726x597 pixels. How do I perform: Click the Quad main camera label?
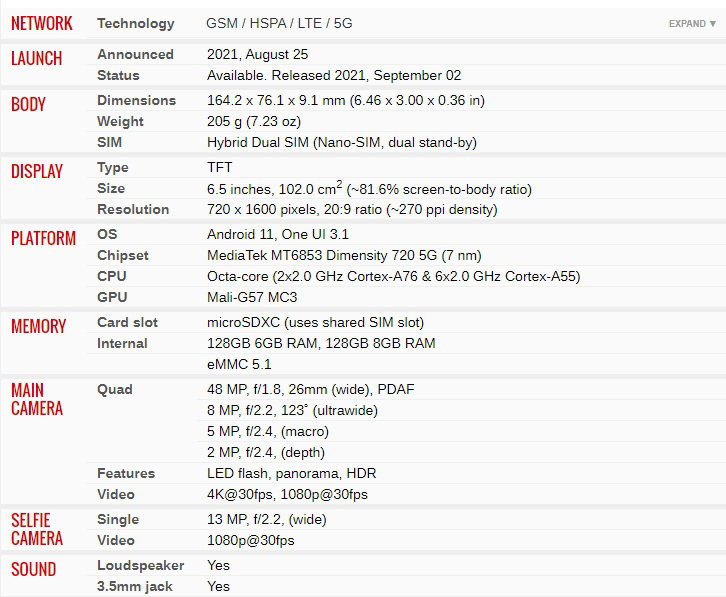coord(115,389)
